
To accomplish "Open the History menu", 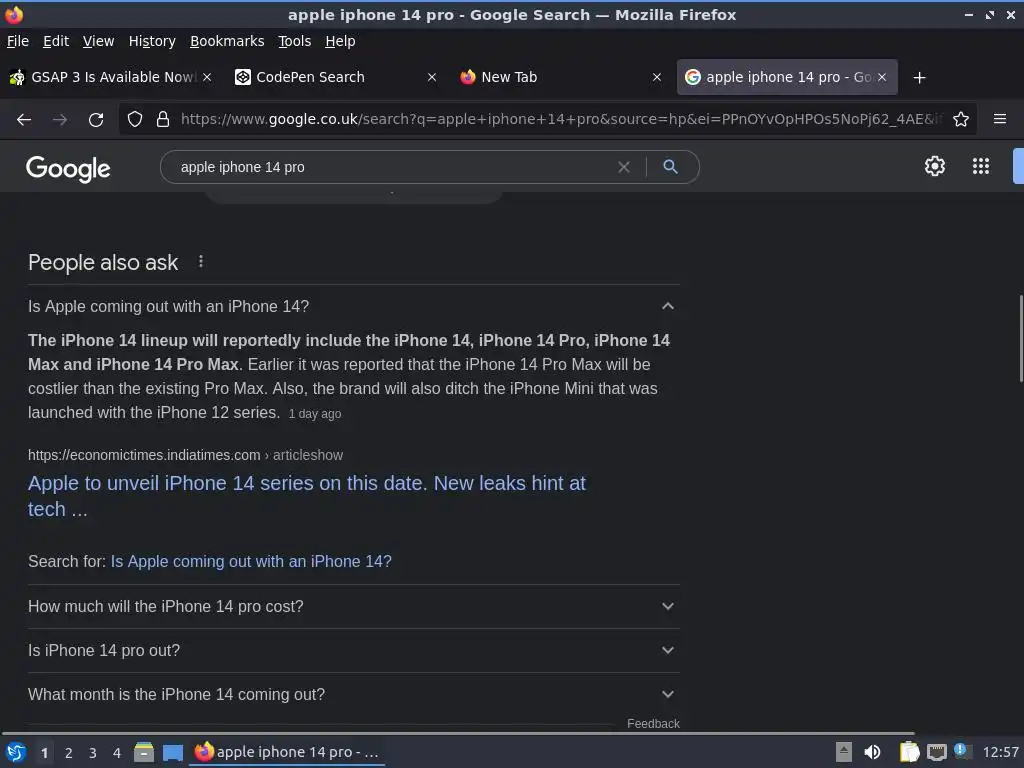I will click(x=152, y=41).
